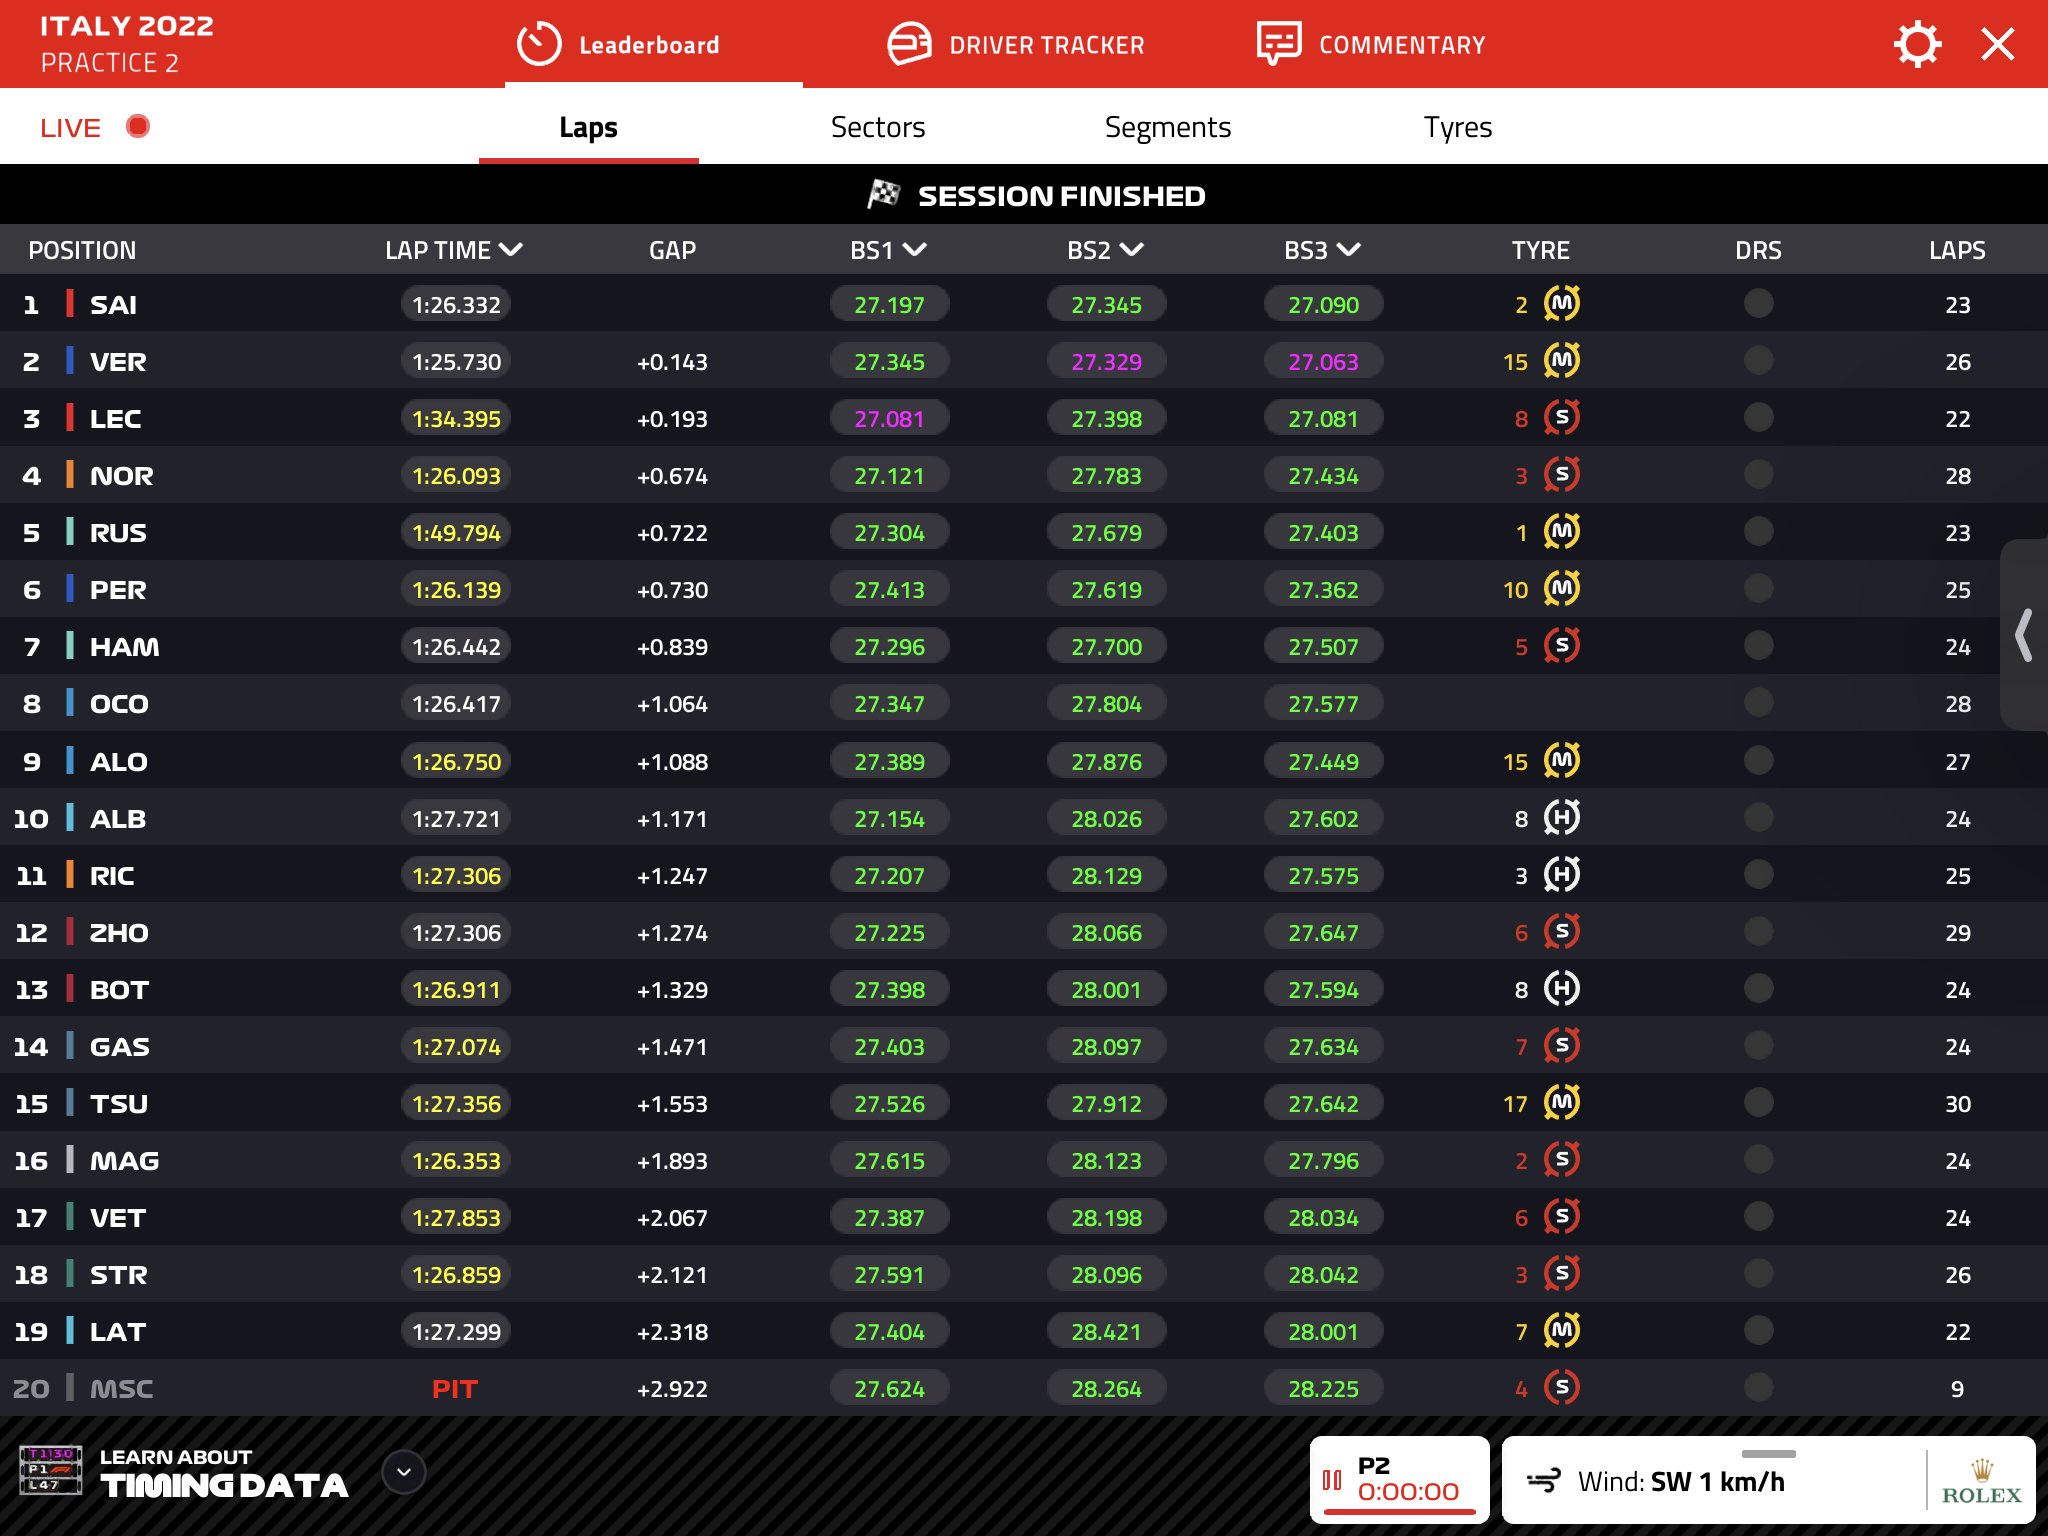2048x1536 pixels.
Task: Click the POSITION column header
Action: tap(82, 250)
